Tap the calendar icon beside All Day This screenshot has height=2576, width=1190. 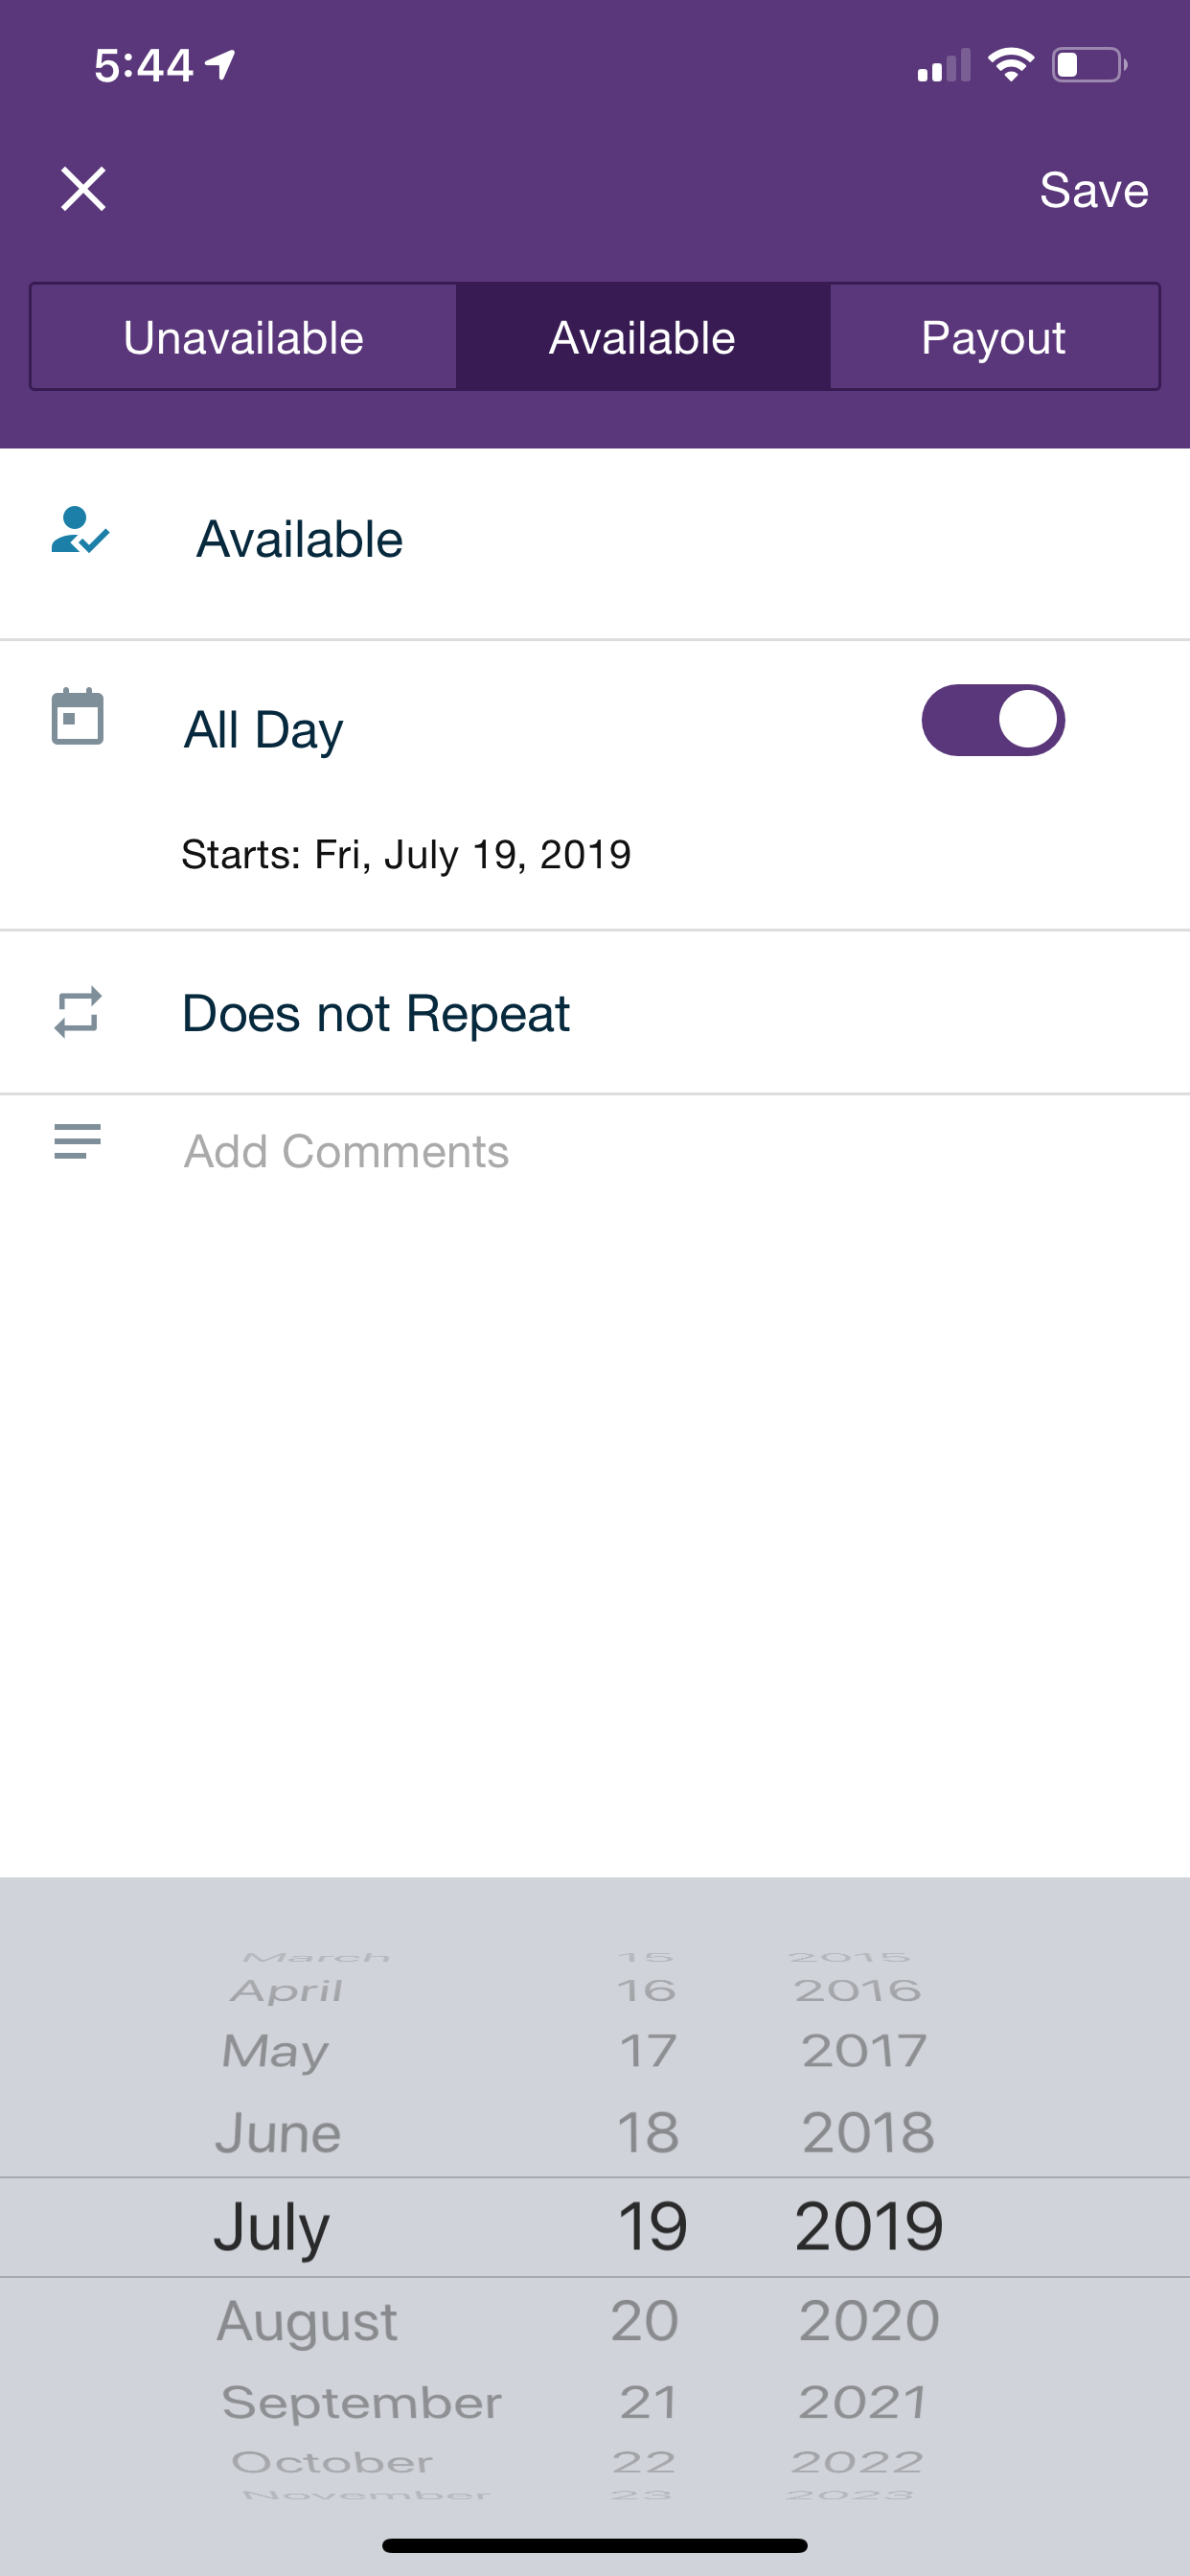(x=78, y=716)
